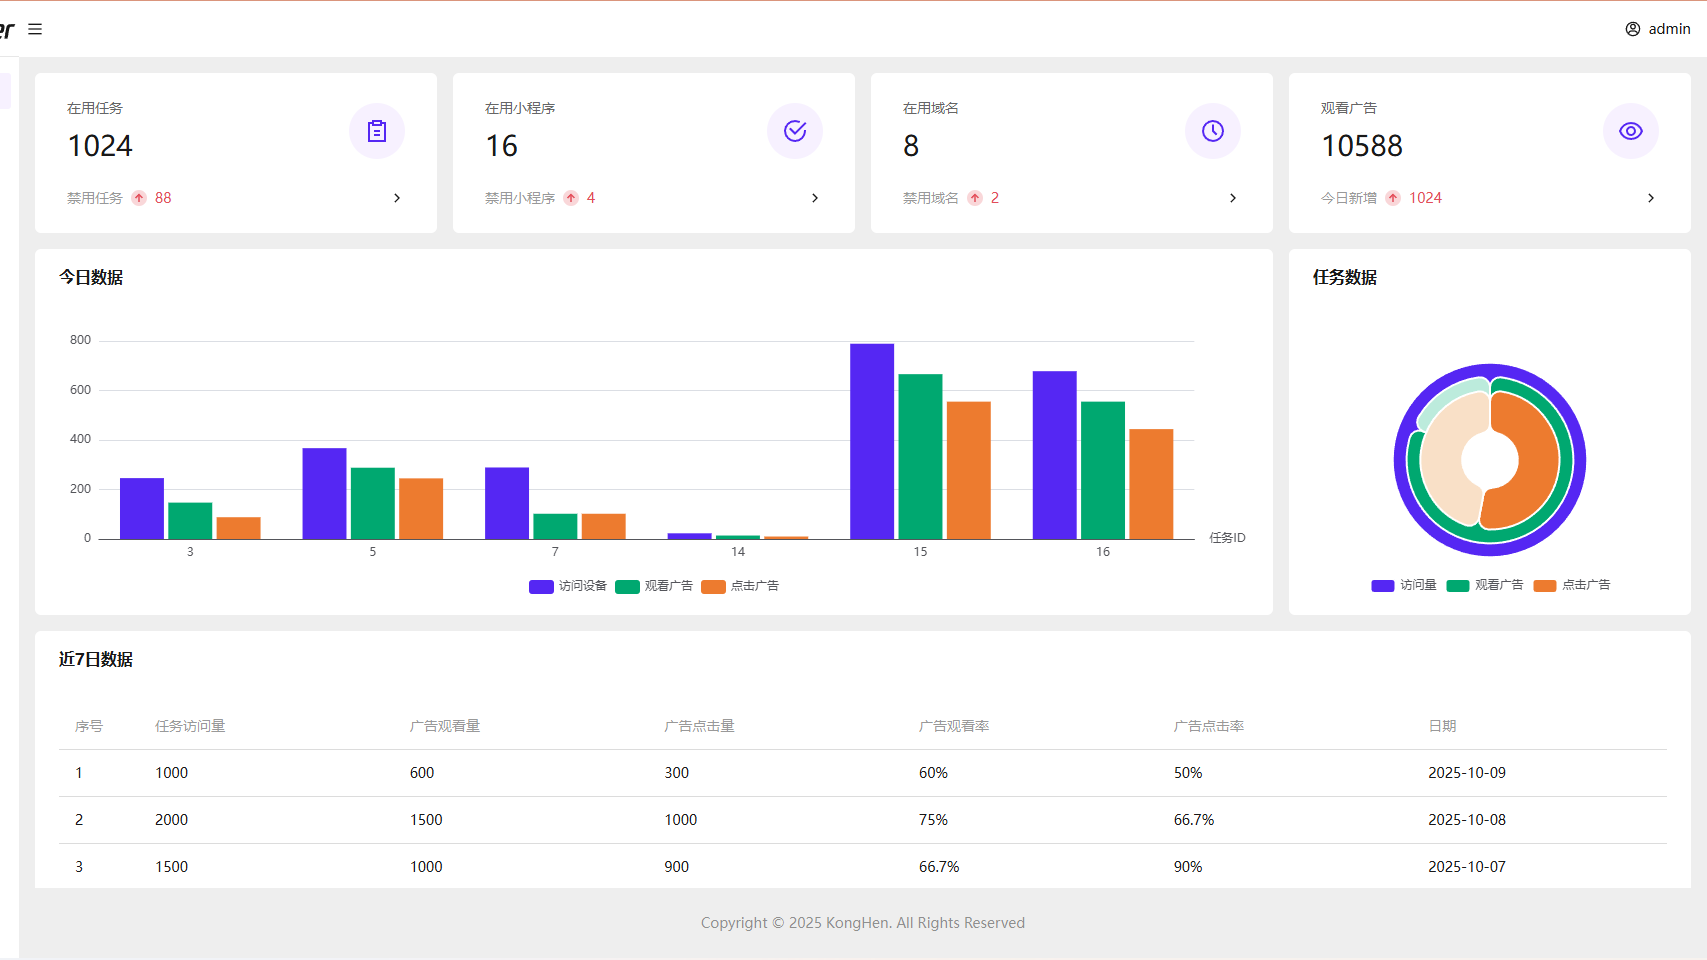Image resolution: width=1707 pixels, height=960 pixels.
Task: Click the admin user avatar icon
Action: pos(1632,29)
